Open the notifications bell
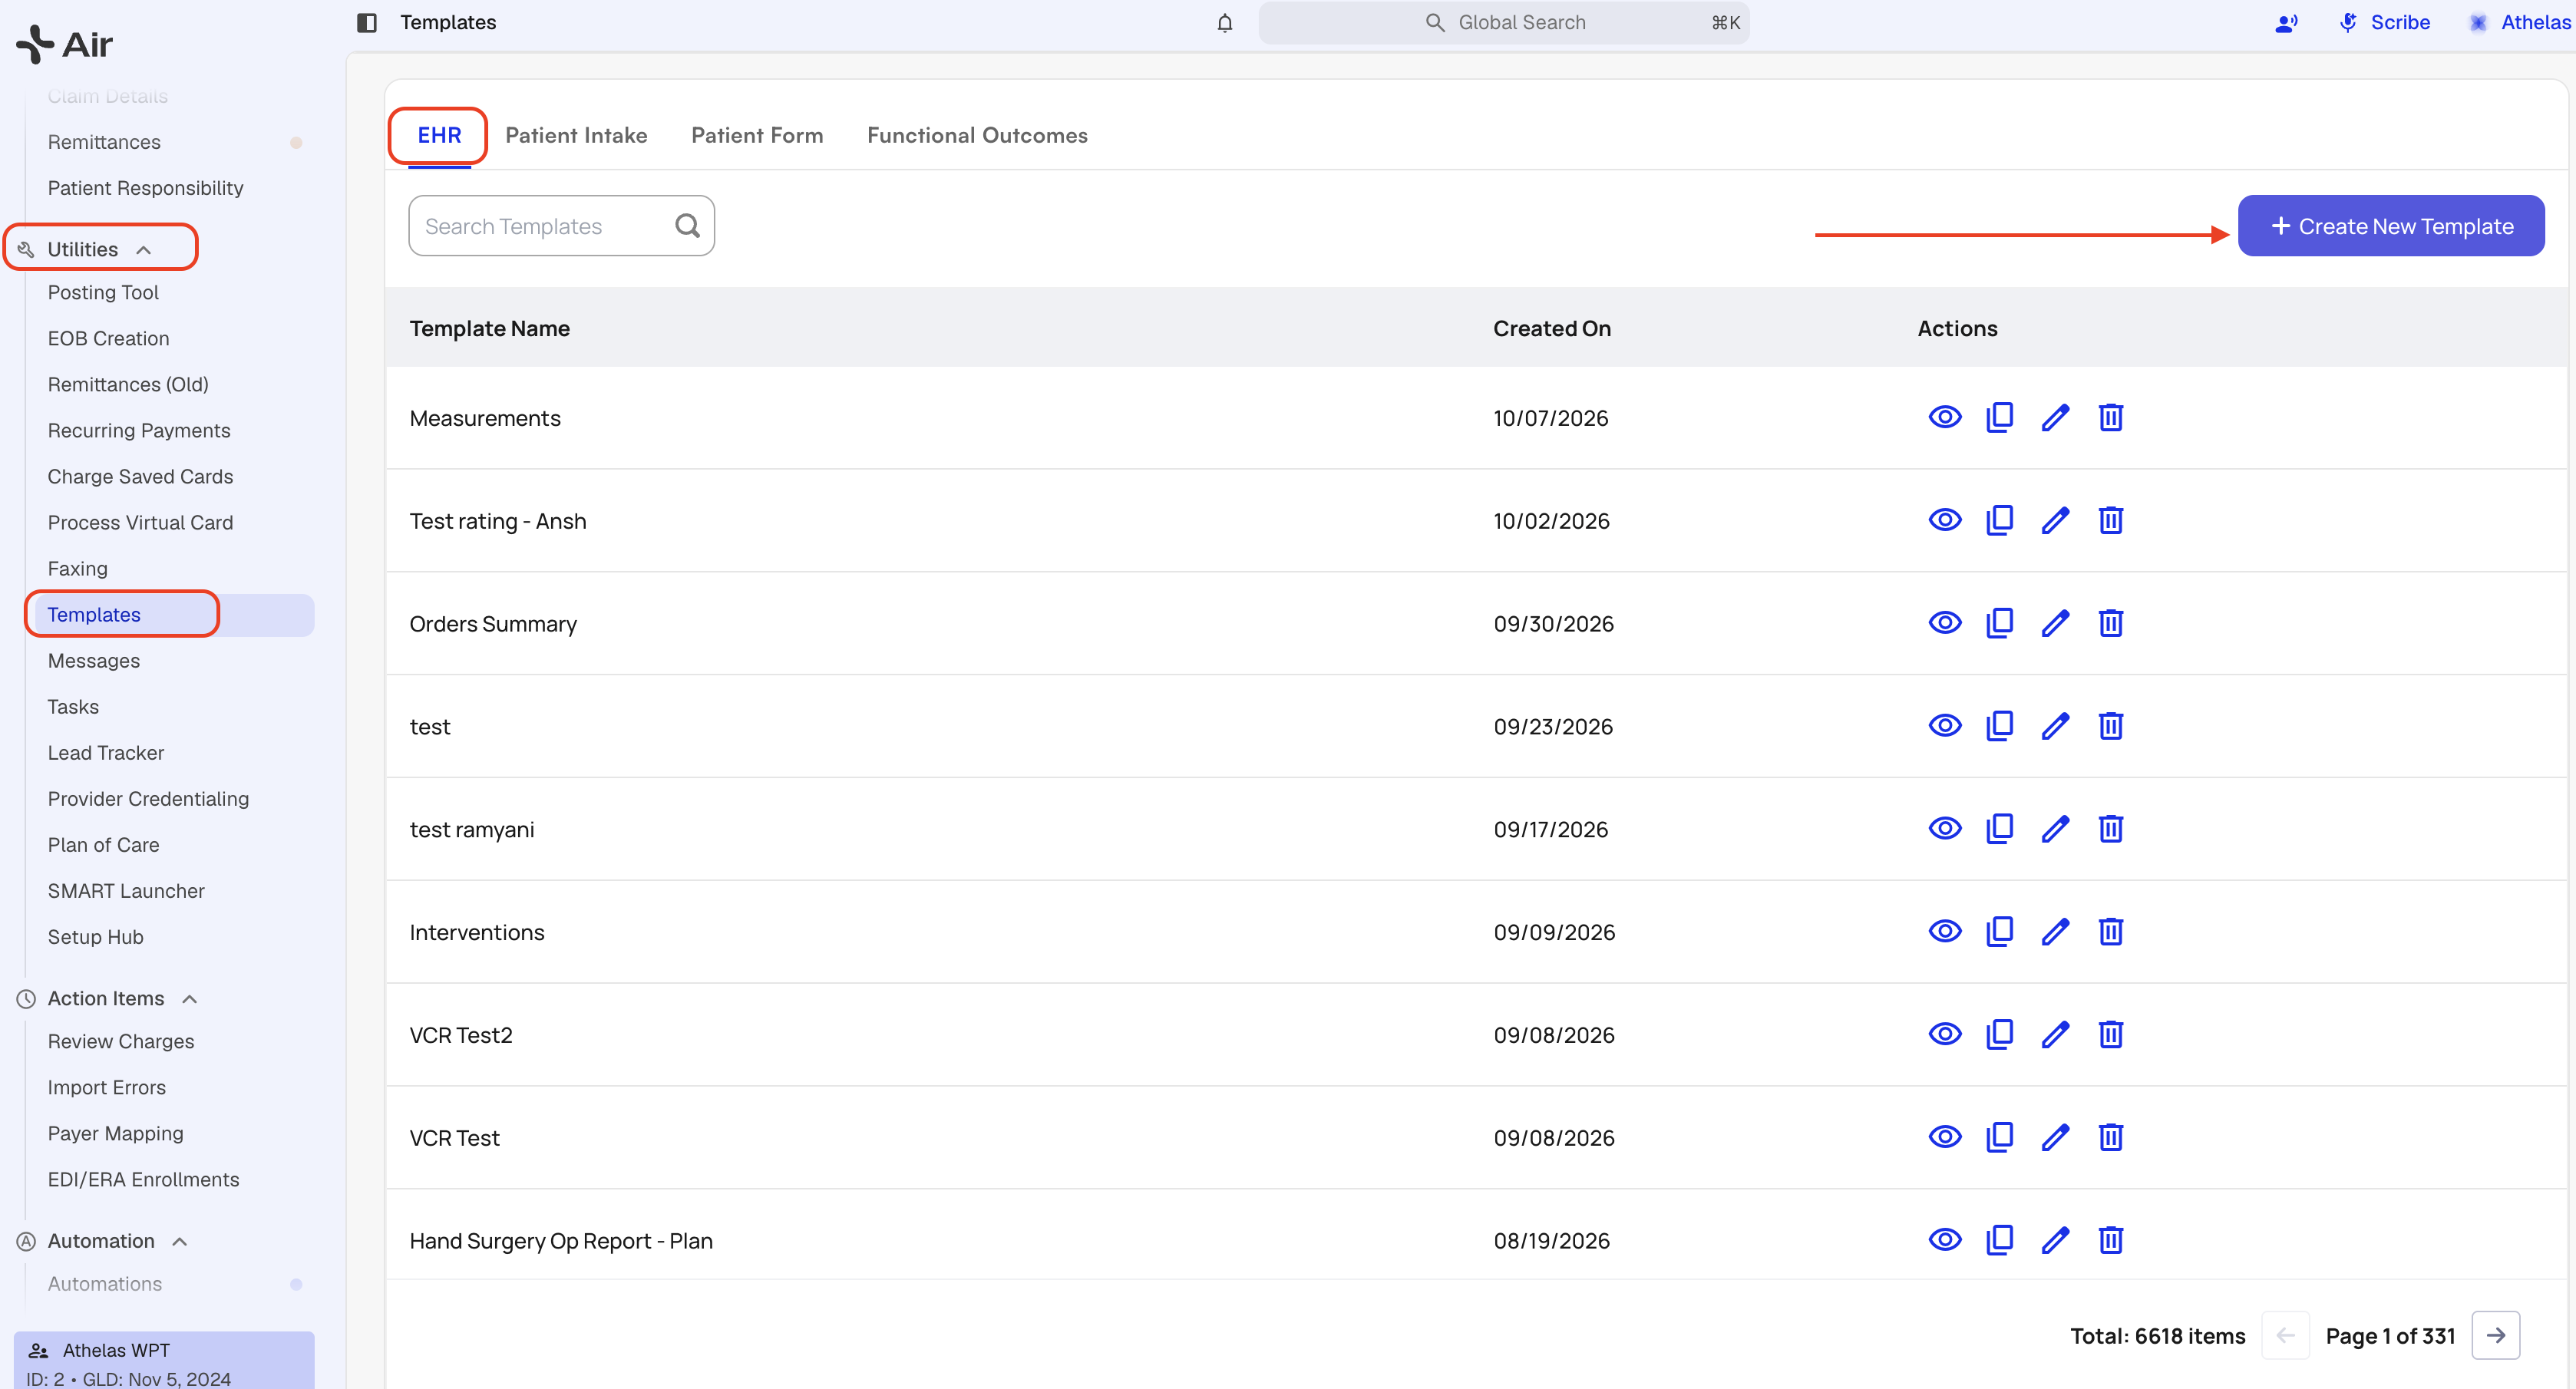The width and height of the screenshot is (2576, 1389). tap(1225, 22)
